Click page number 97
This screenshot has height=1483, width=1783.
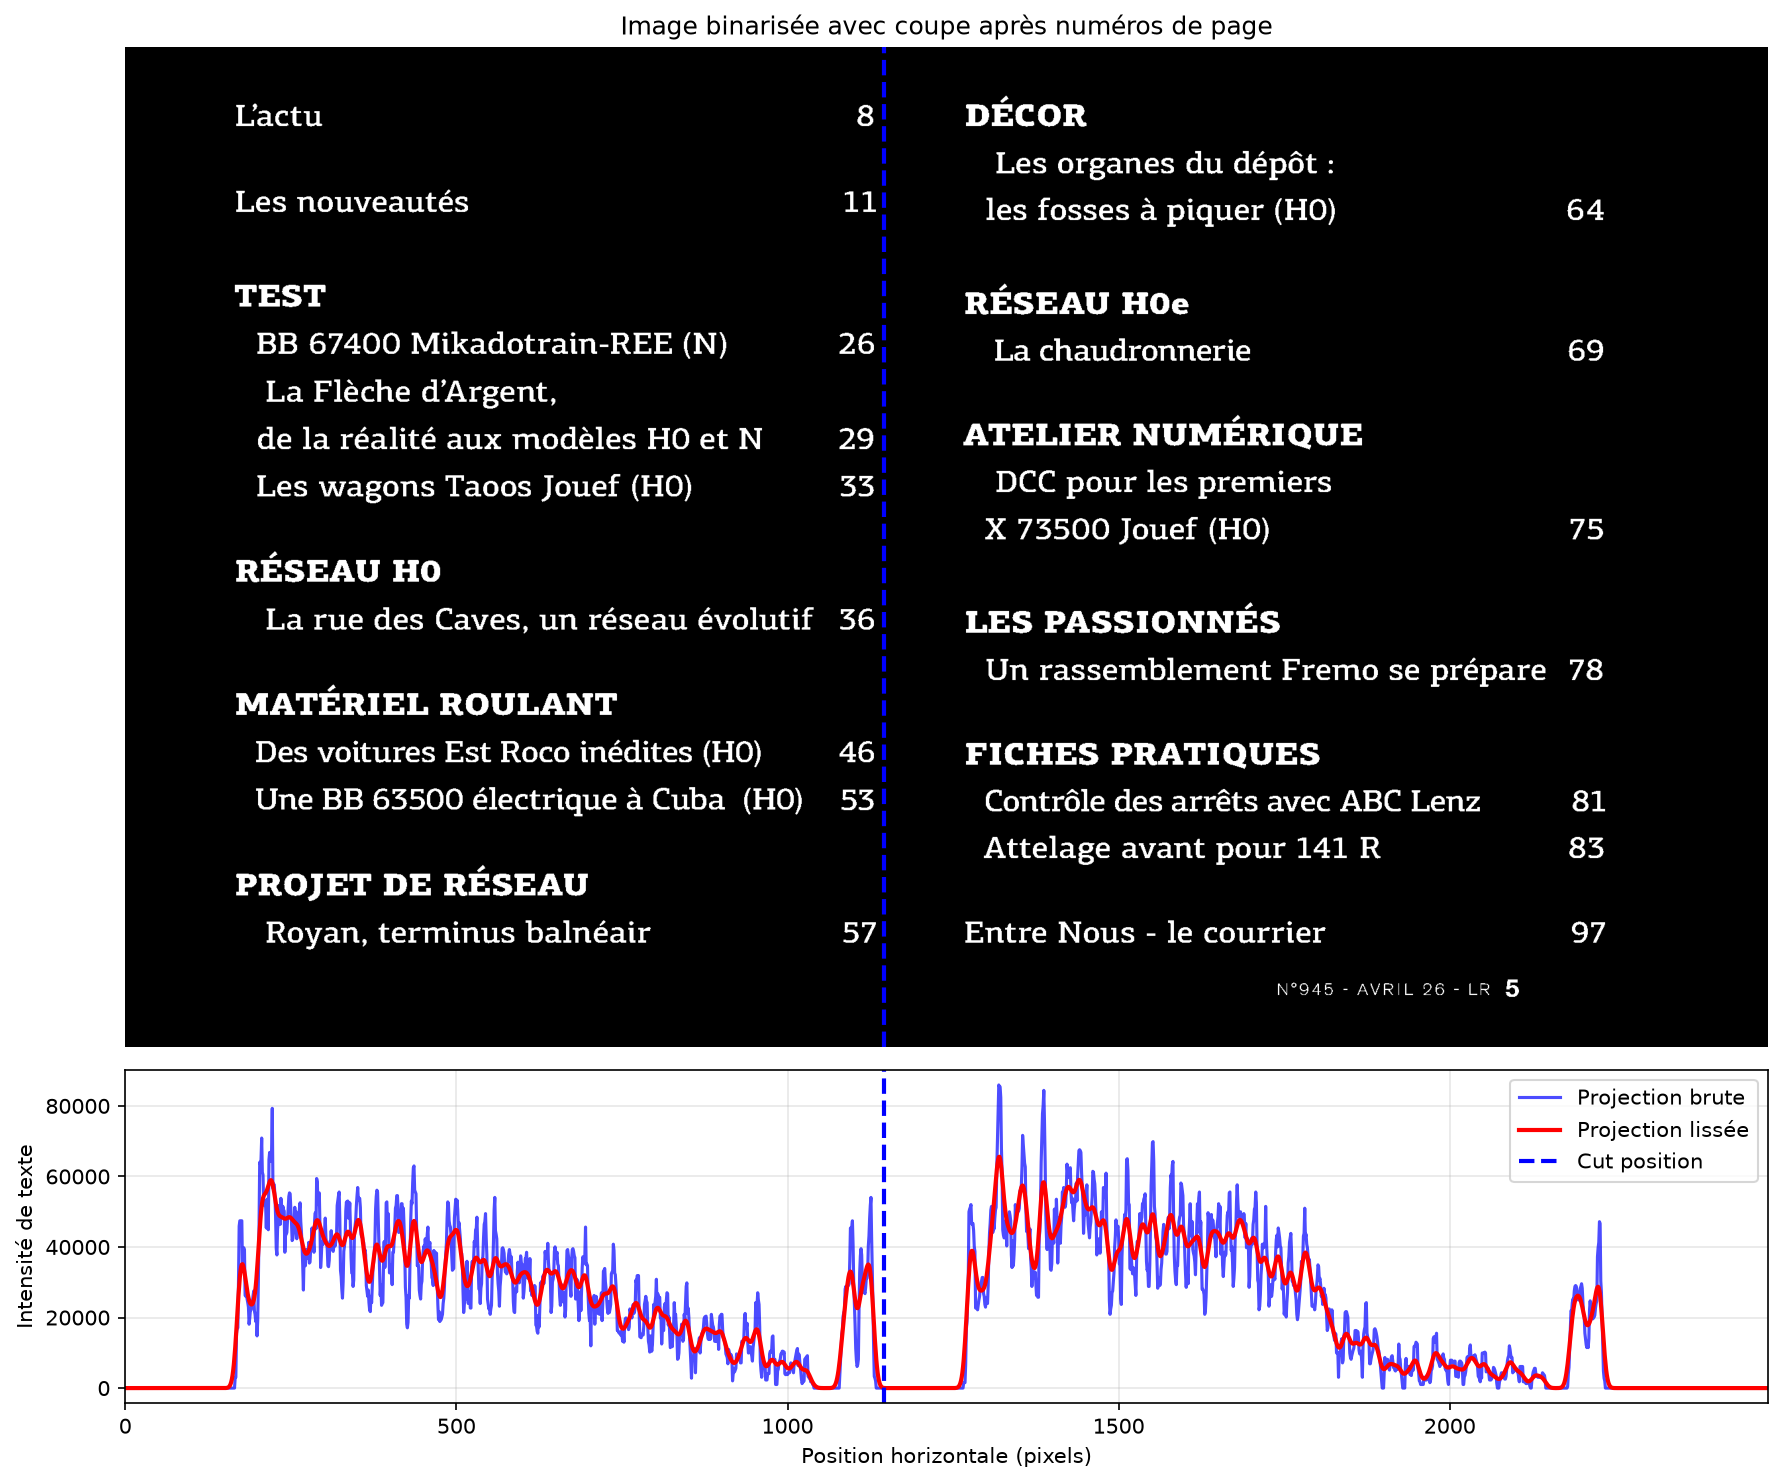tap(1588, 933)
